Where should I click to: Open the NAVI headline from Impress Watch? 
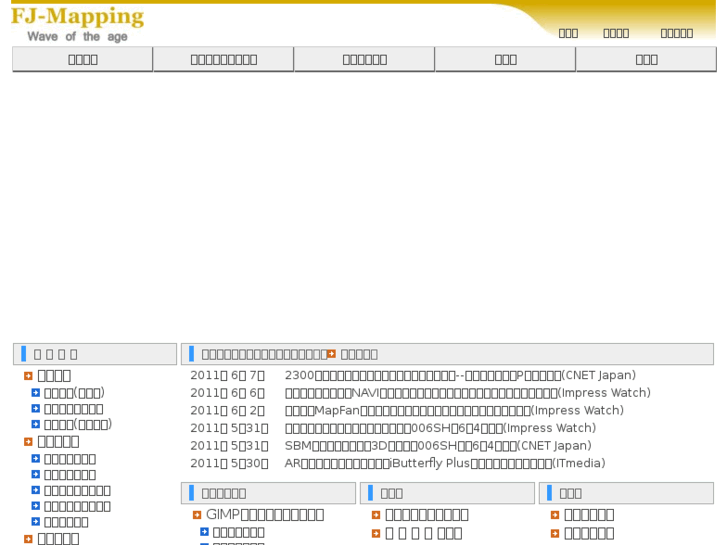click(x=467, y=393)
